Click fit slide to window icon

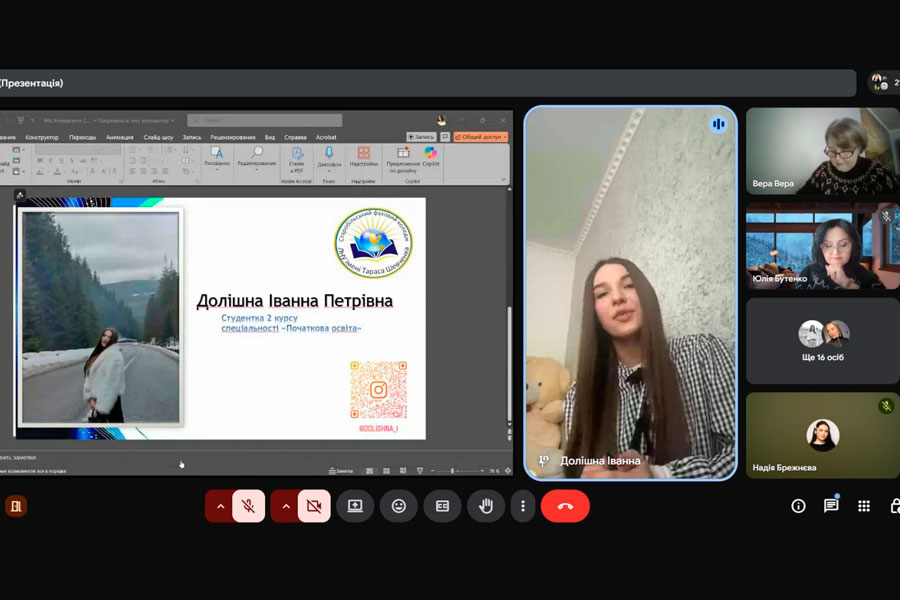[x=507, y=471]
